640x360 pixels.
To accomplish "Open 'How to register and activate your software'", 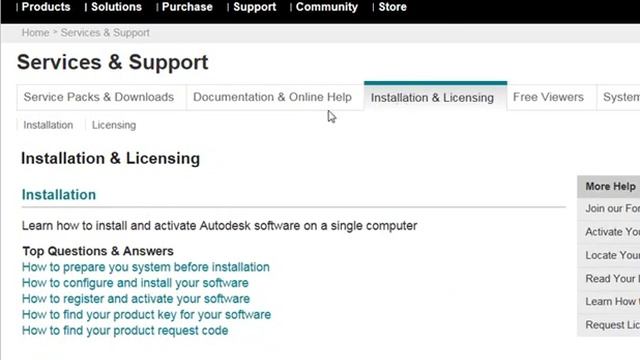I will pos(136,299).
